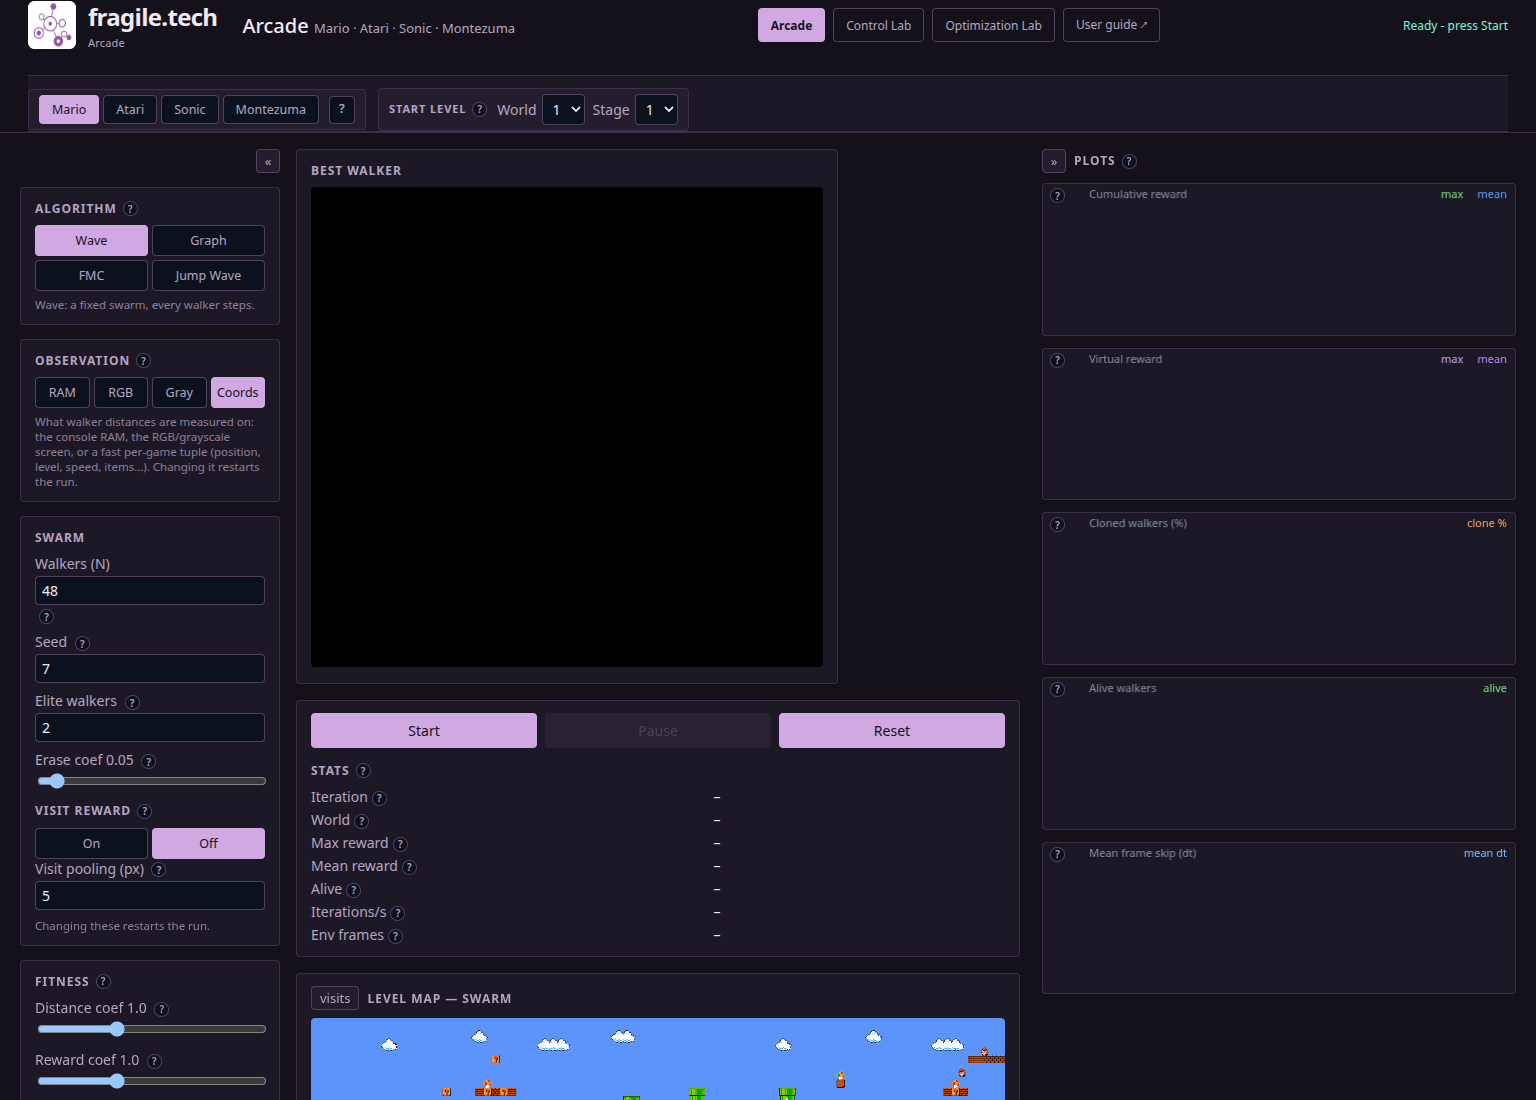
Task: Open the User guide link
Action: 1111,25
